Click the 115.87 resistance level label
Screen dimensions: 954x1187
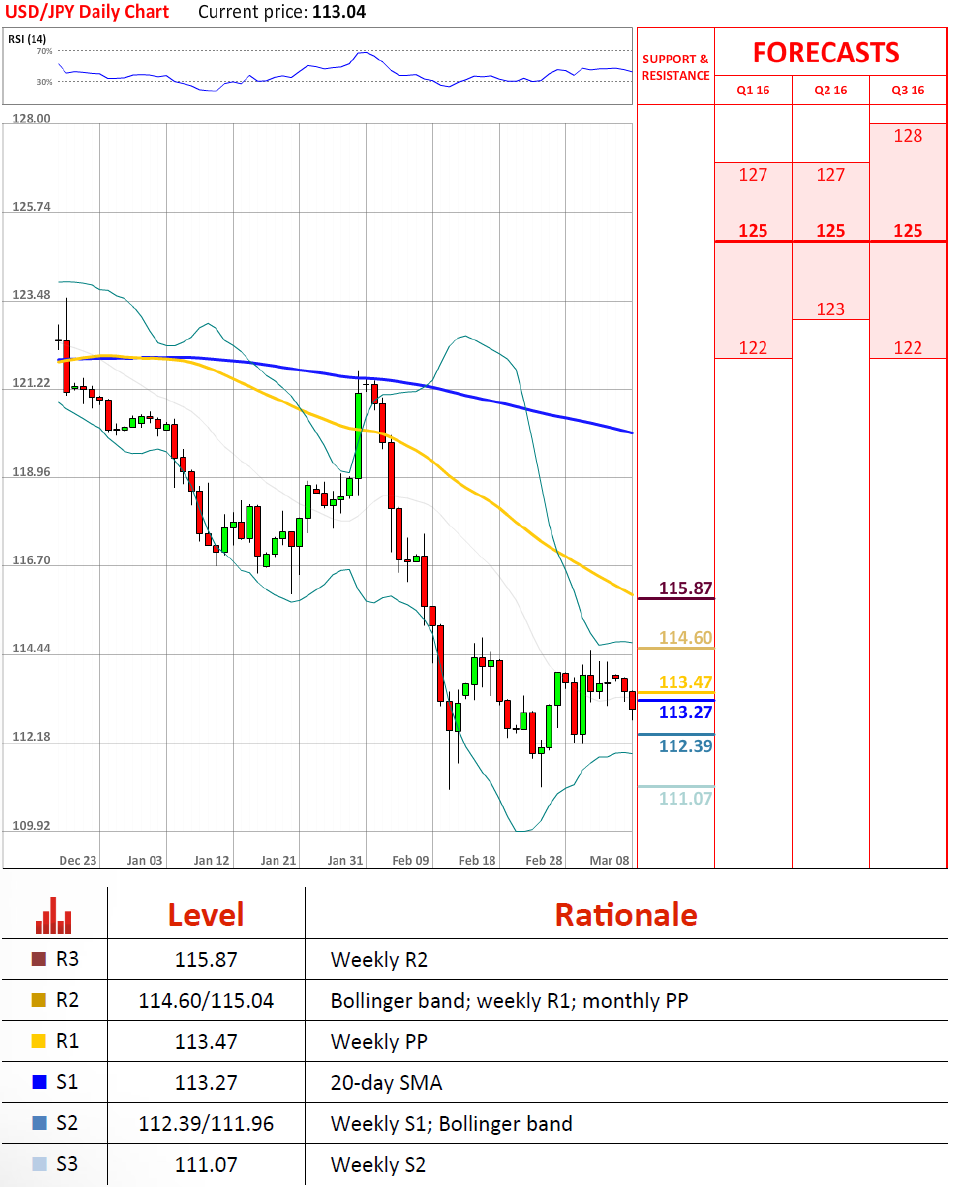685,588
